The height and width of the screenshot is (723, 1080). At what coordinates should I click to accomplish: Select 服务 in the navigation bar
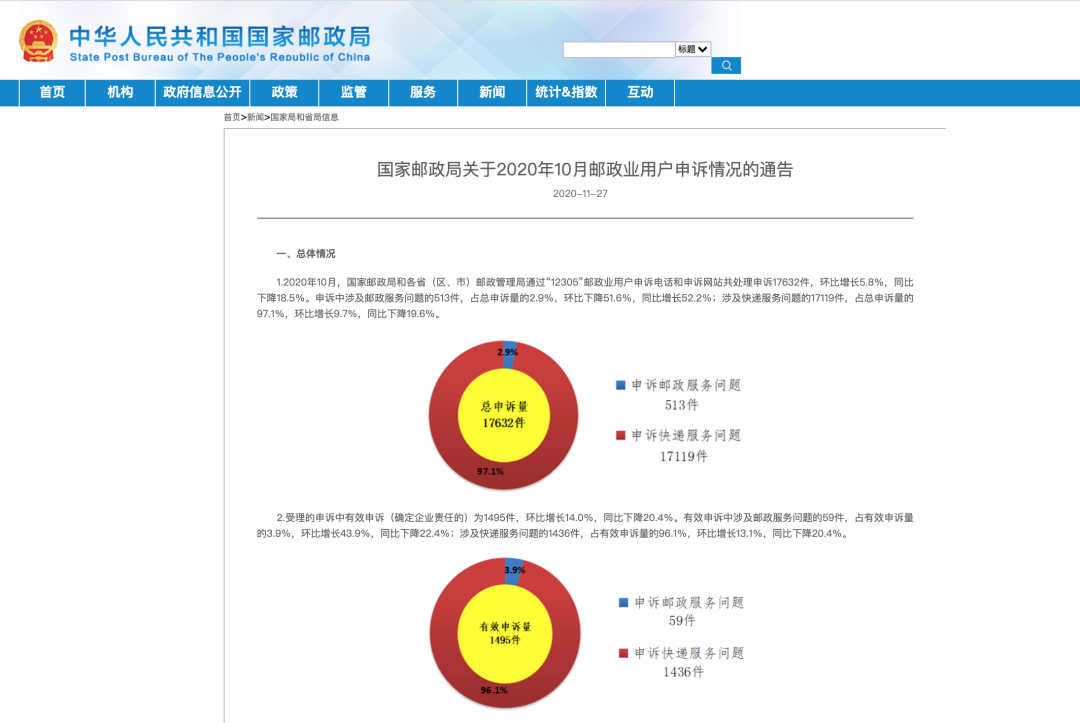click(x=423, y=92)
